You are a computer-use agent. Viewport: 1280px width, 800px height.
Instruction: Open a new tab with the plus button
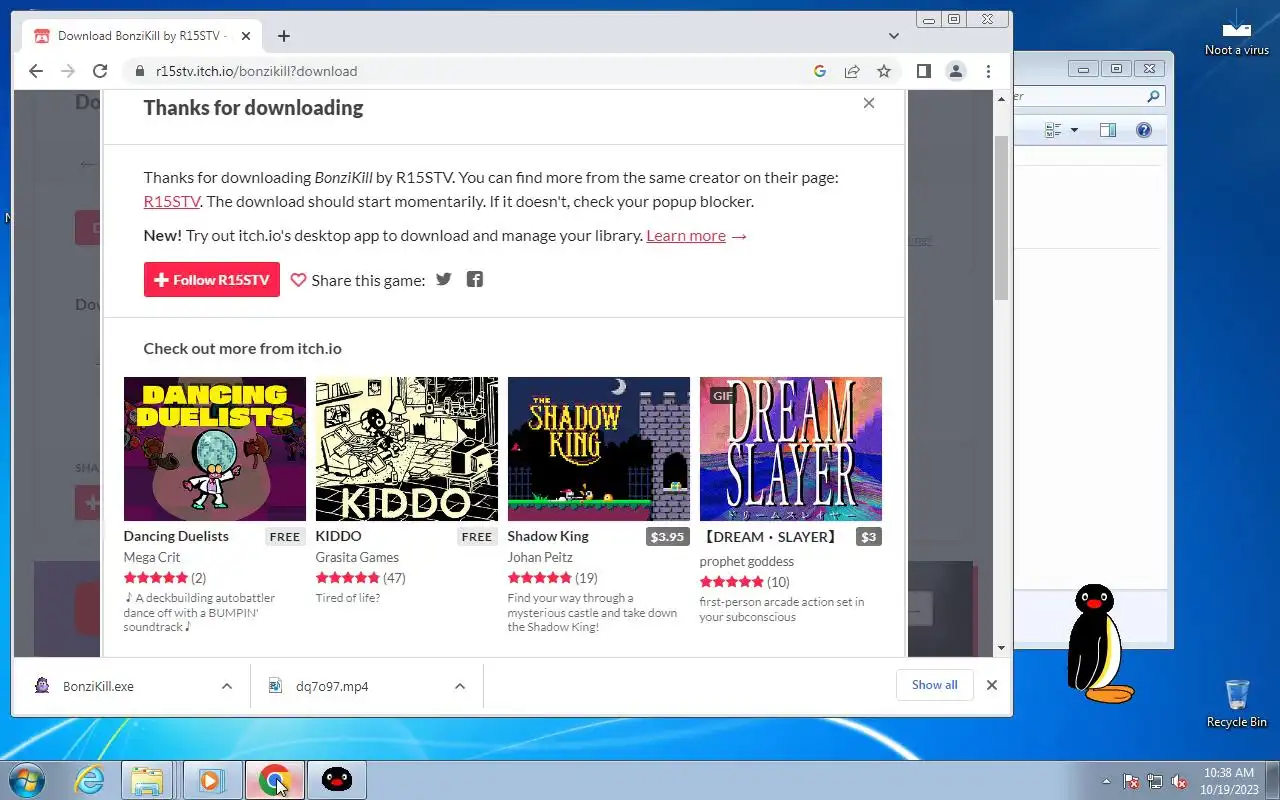coord(284,36)
